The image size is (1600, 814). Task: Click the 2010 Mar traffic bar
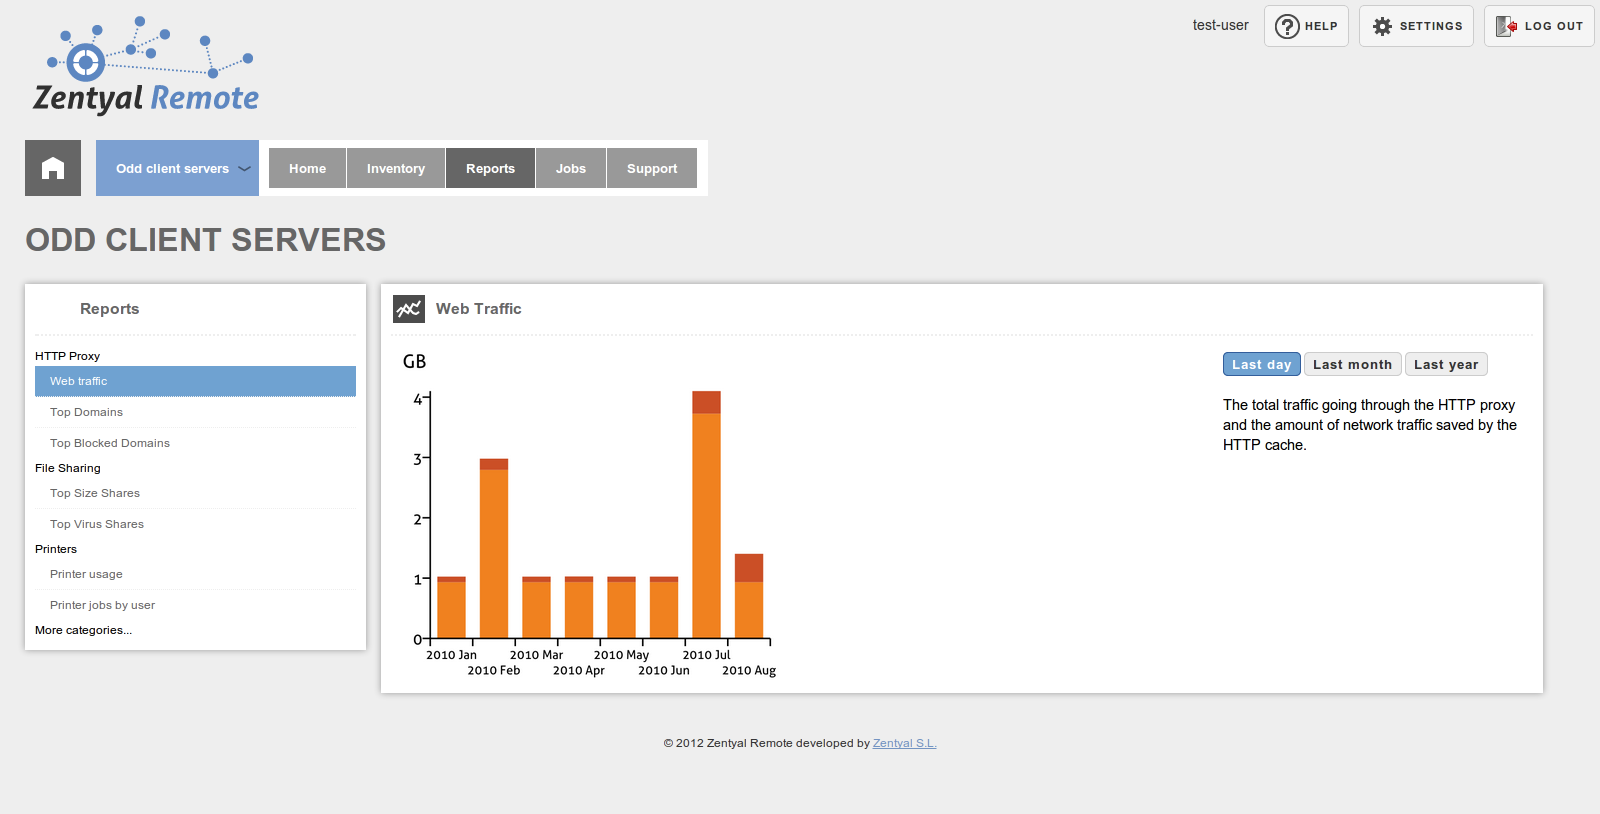point(536,607)
